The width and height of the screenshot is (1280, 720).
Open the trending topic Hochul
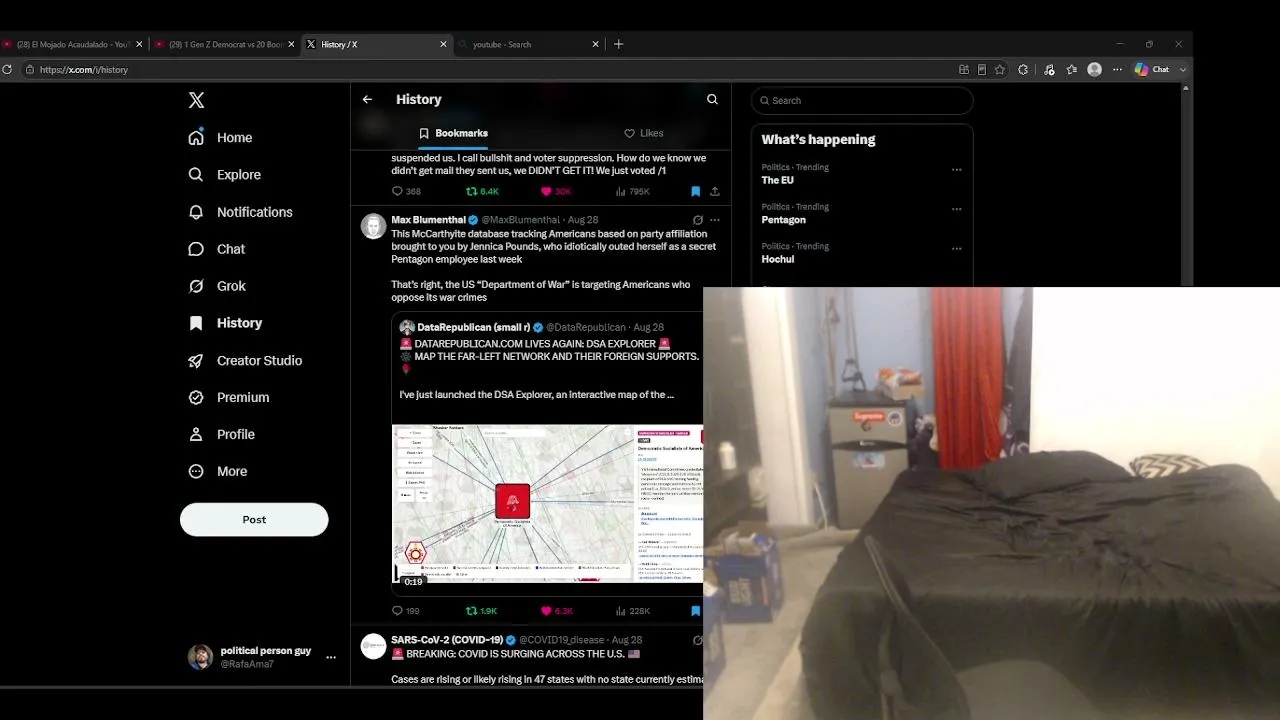coord(778,259)
